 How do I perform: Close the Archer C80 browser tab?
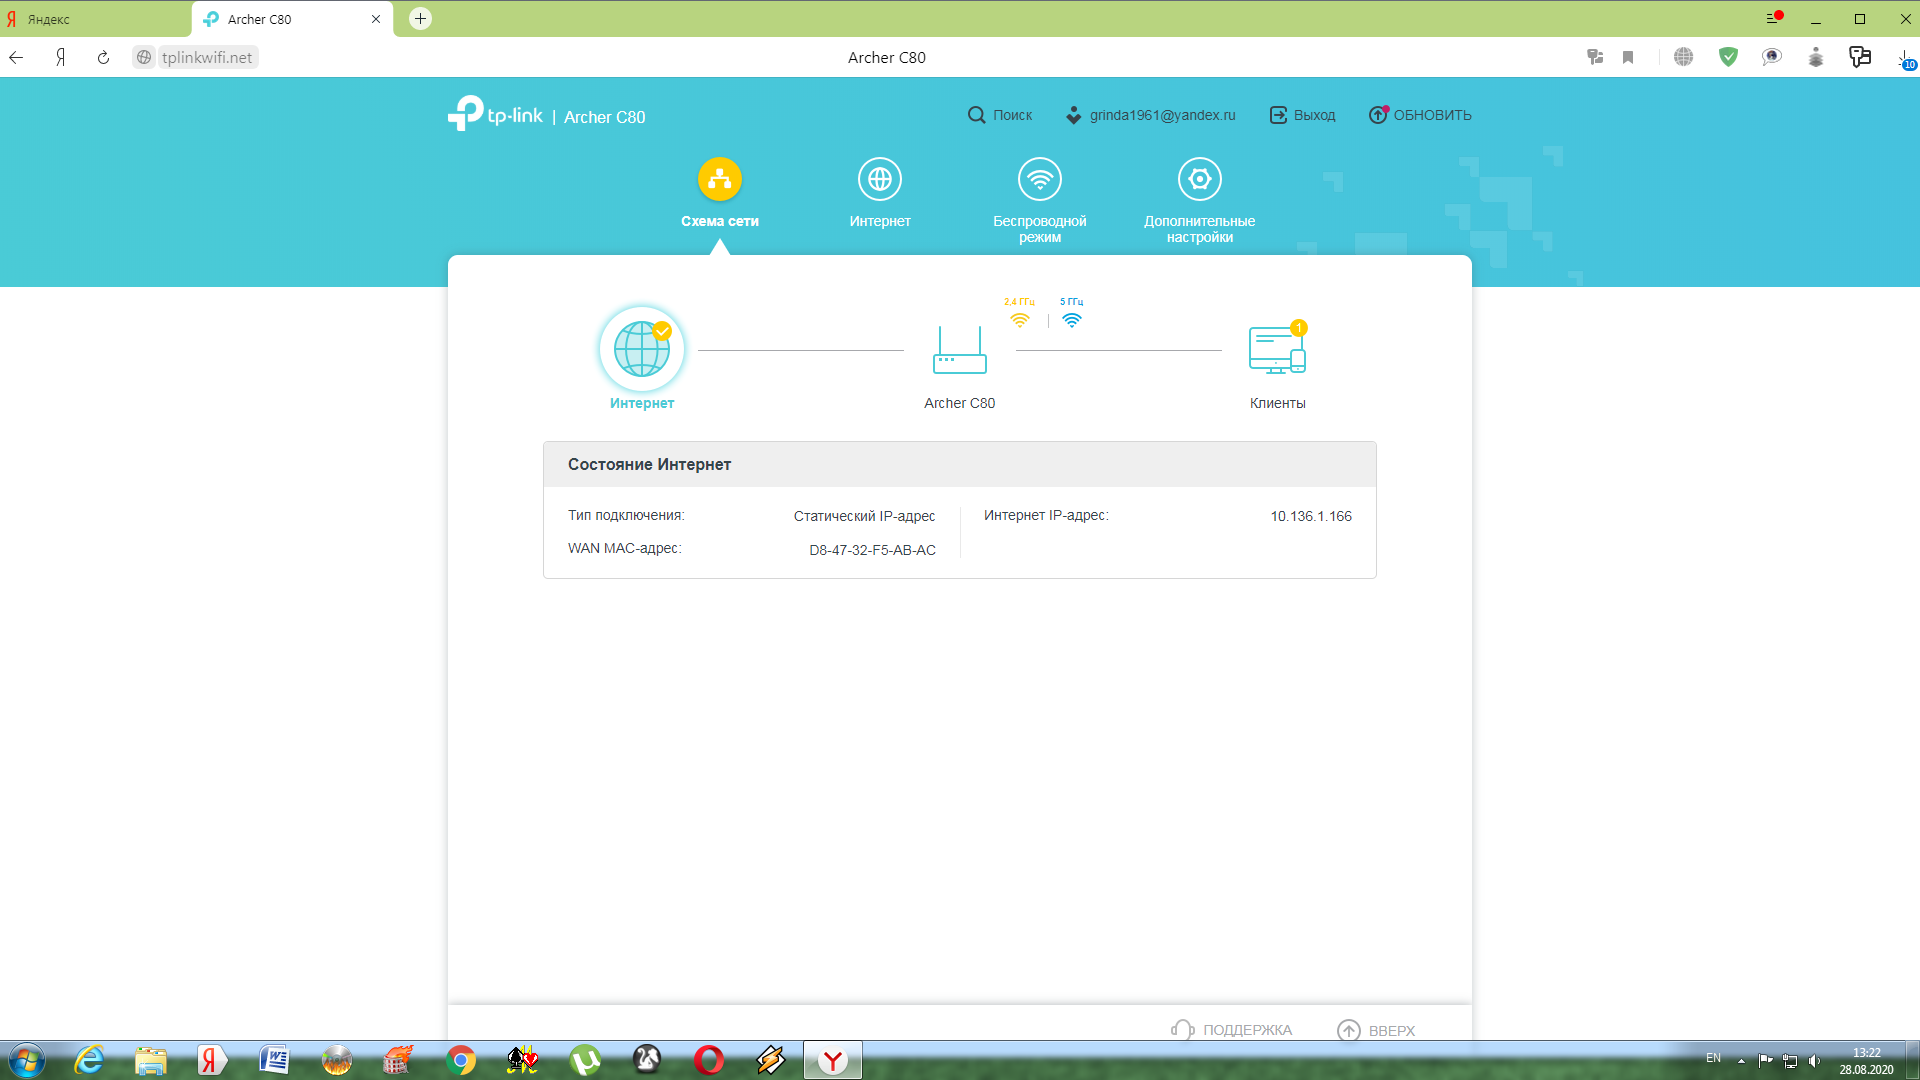coord(376,19)
